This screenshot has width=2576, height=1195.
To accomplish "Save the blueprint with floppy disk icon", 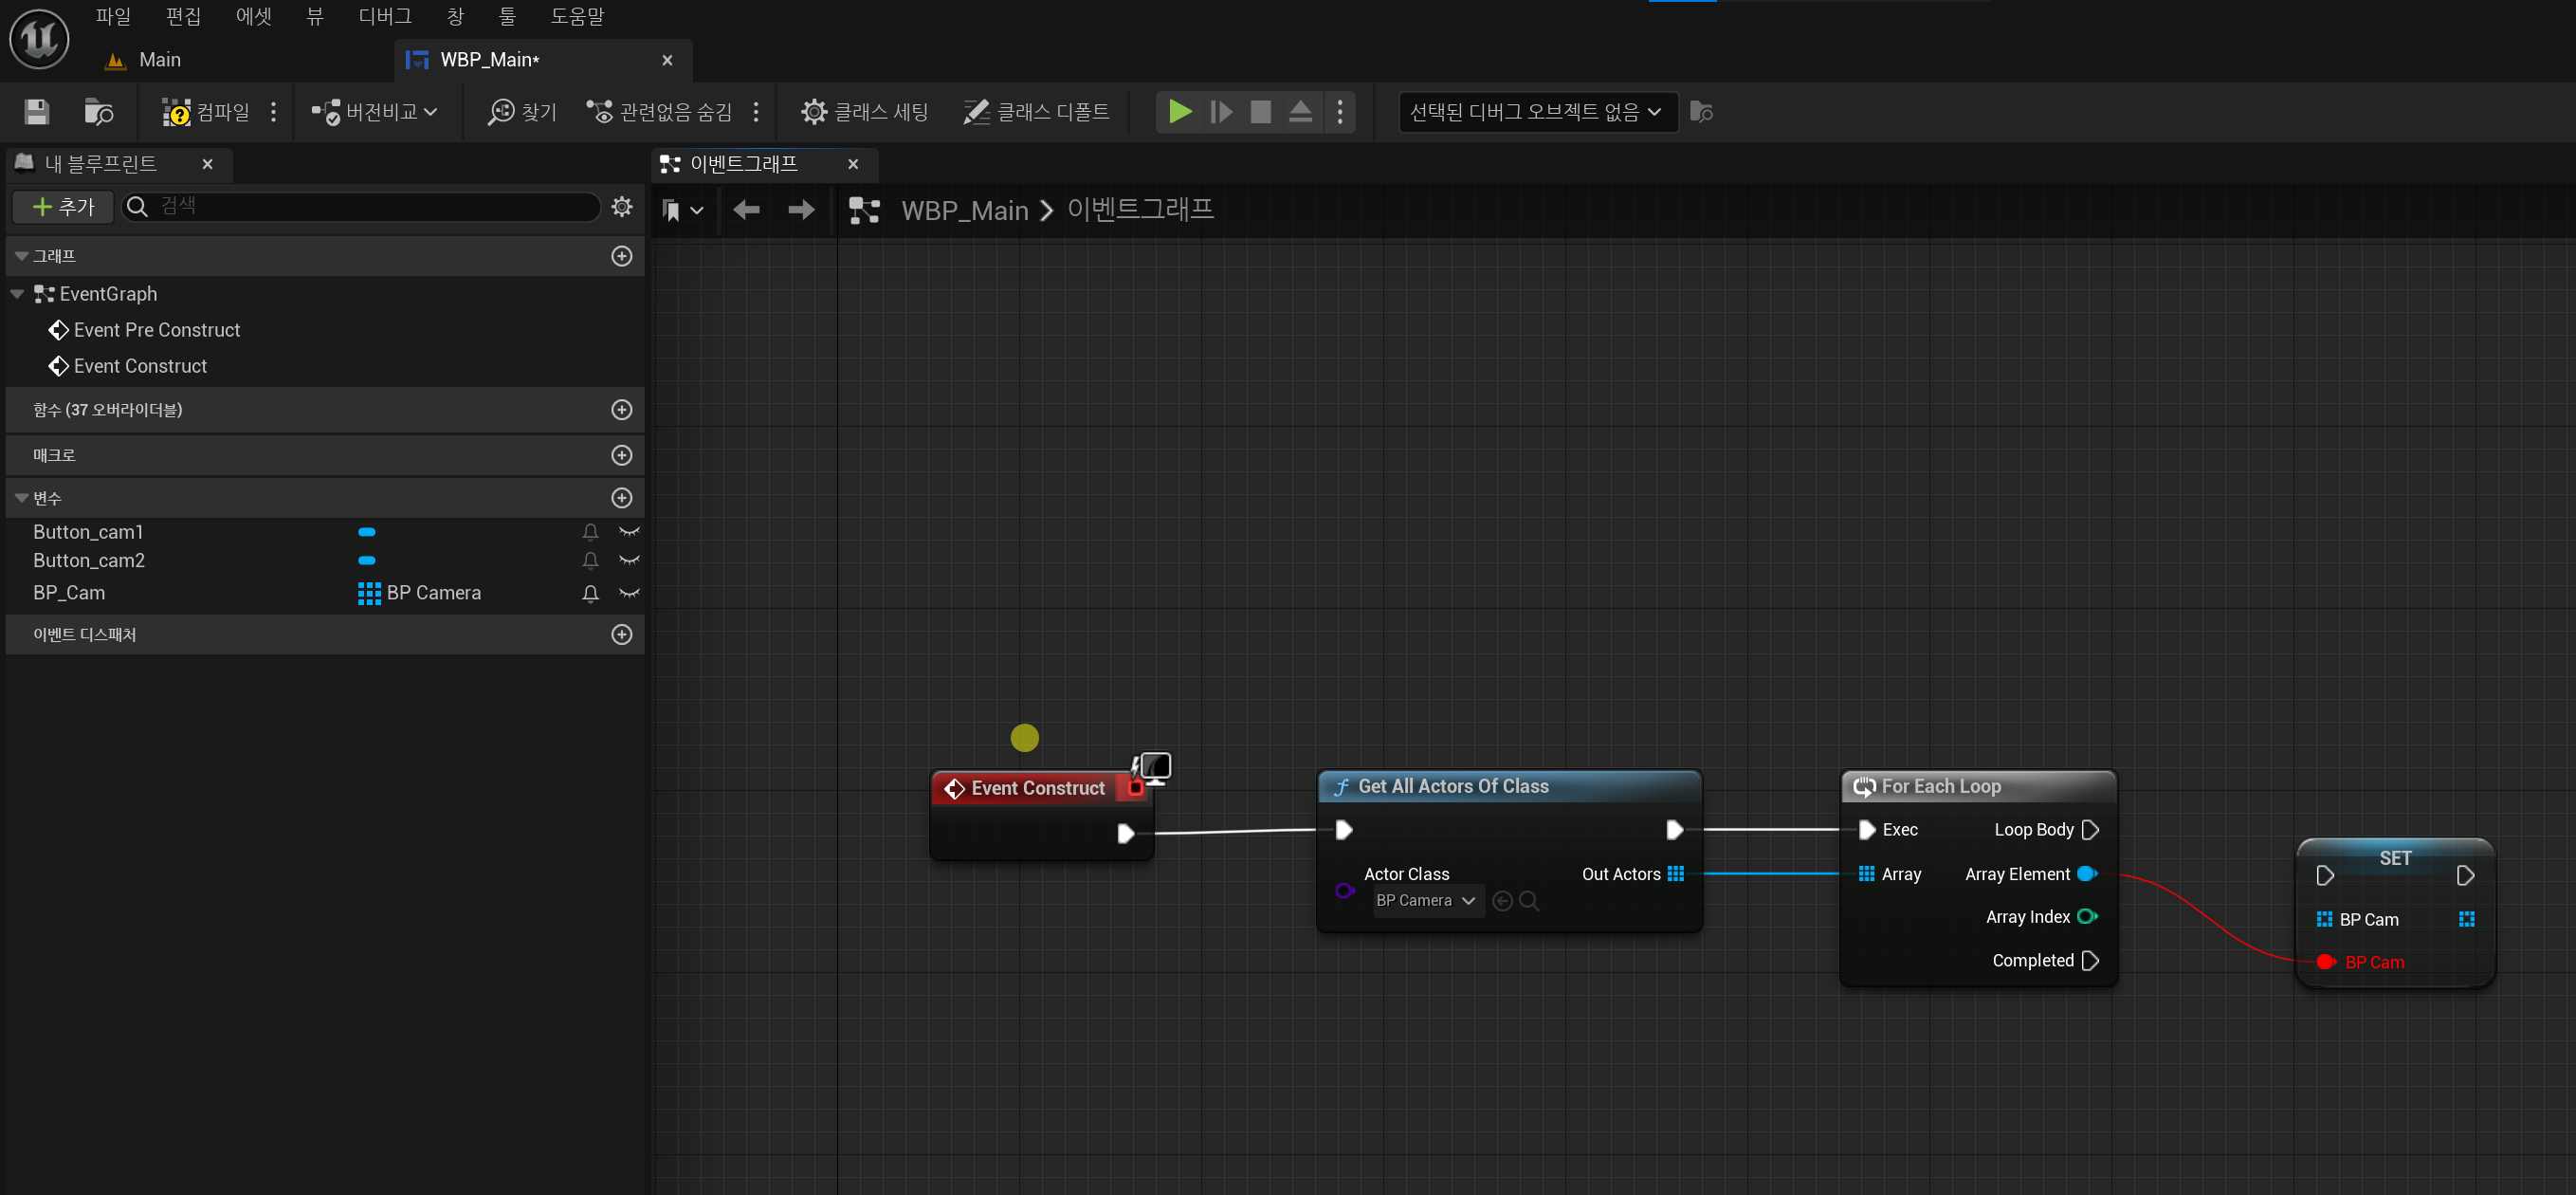I will pos(37,112).
